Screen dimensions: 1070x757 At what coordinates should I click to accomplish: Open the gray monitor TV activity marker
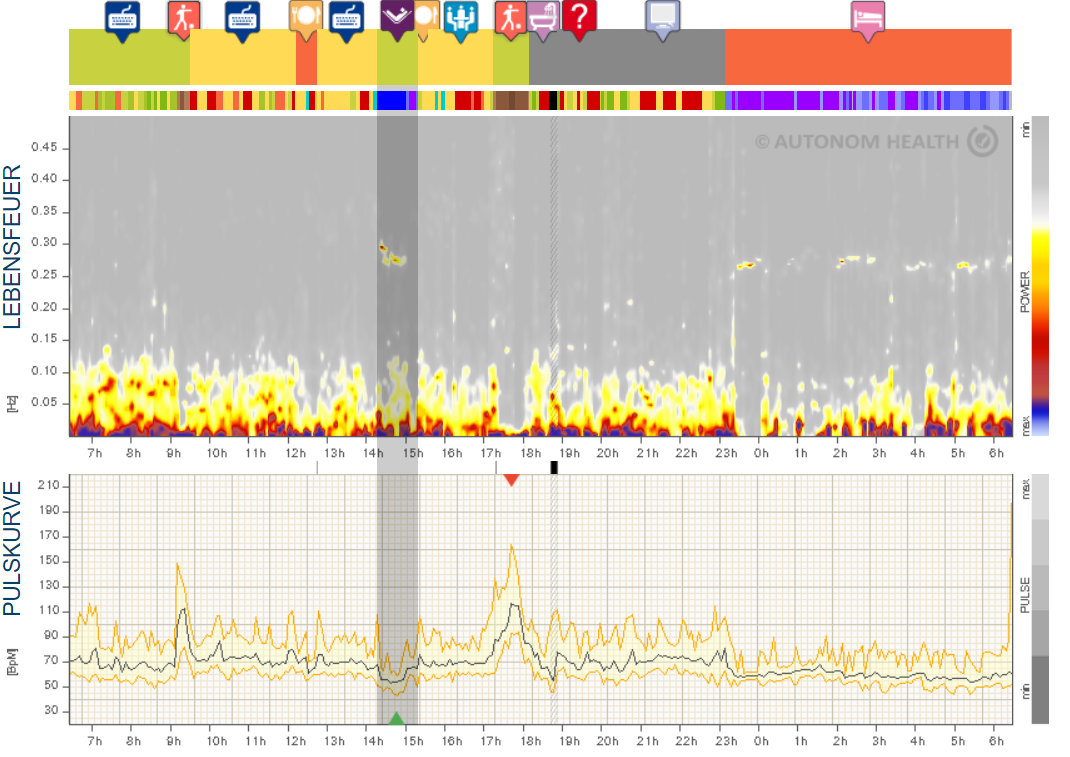click(x=662, y=17)
